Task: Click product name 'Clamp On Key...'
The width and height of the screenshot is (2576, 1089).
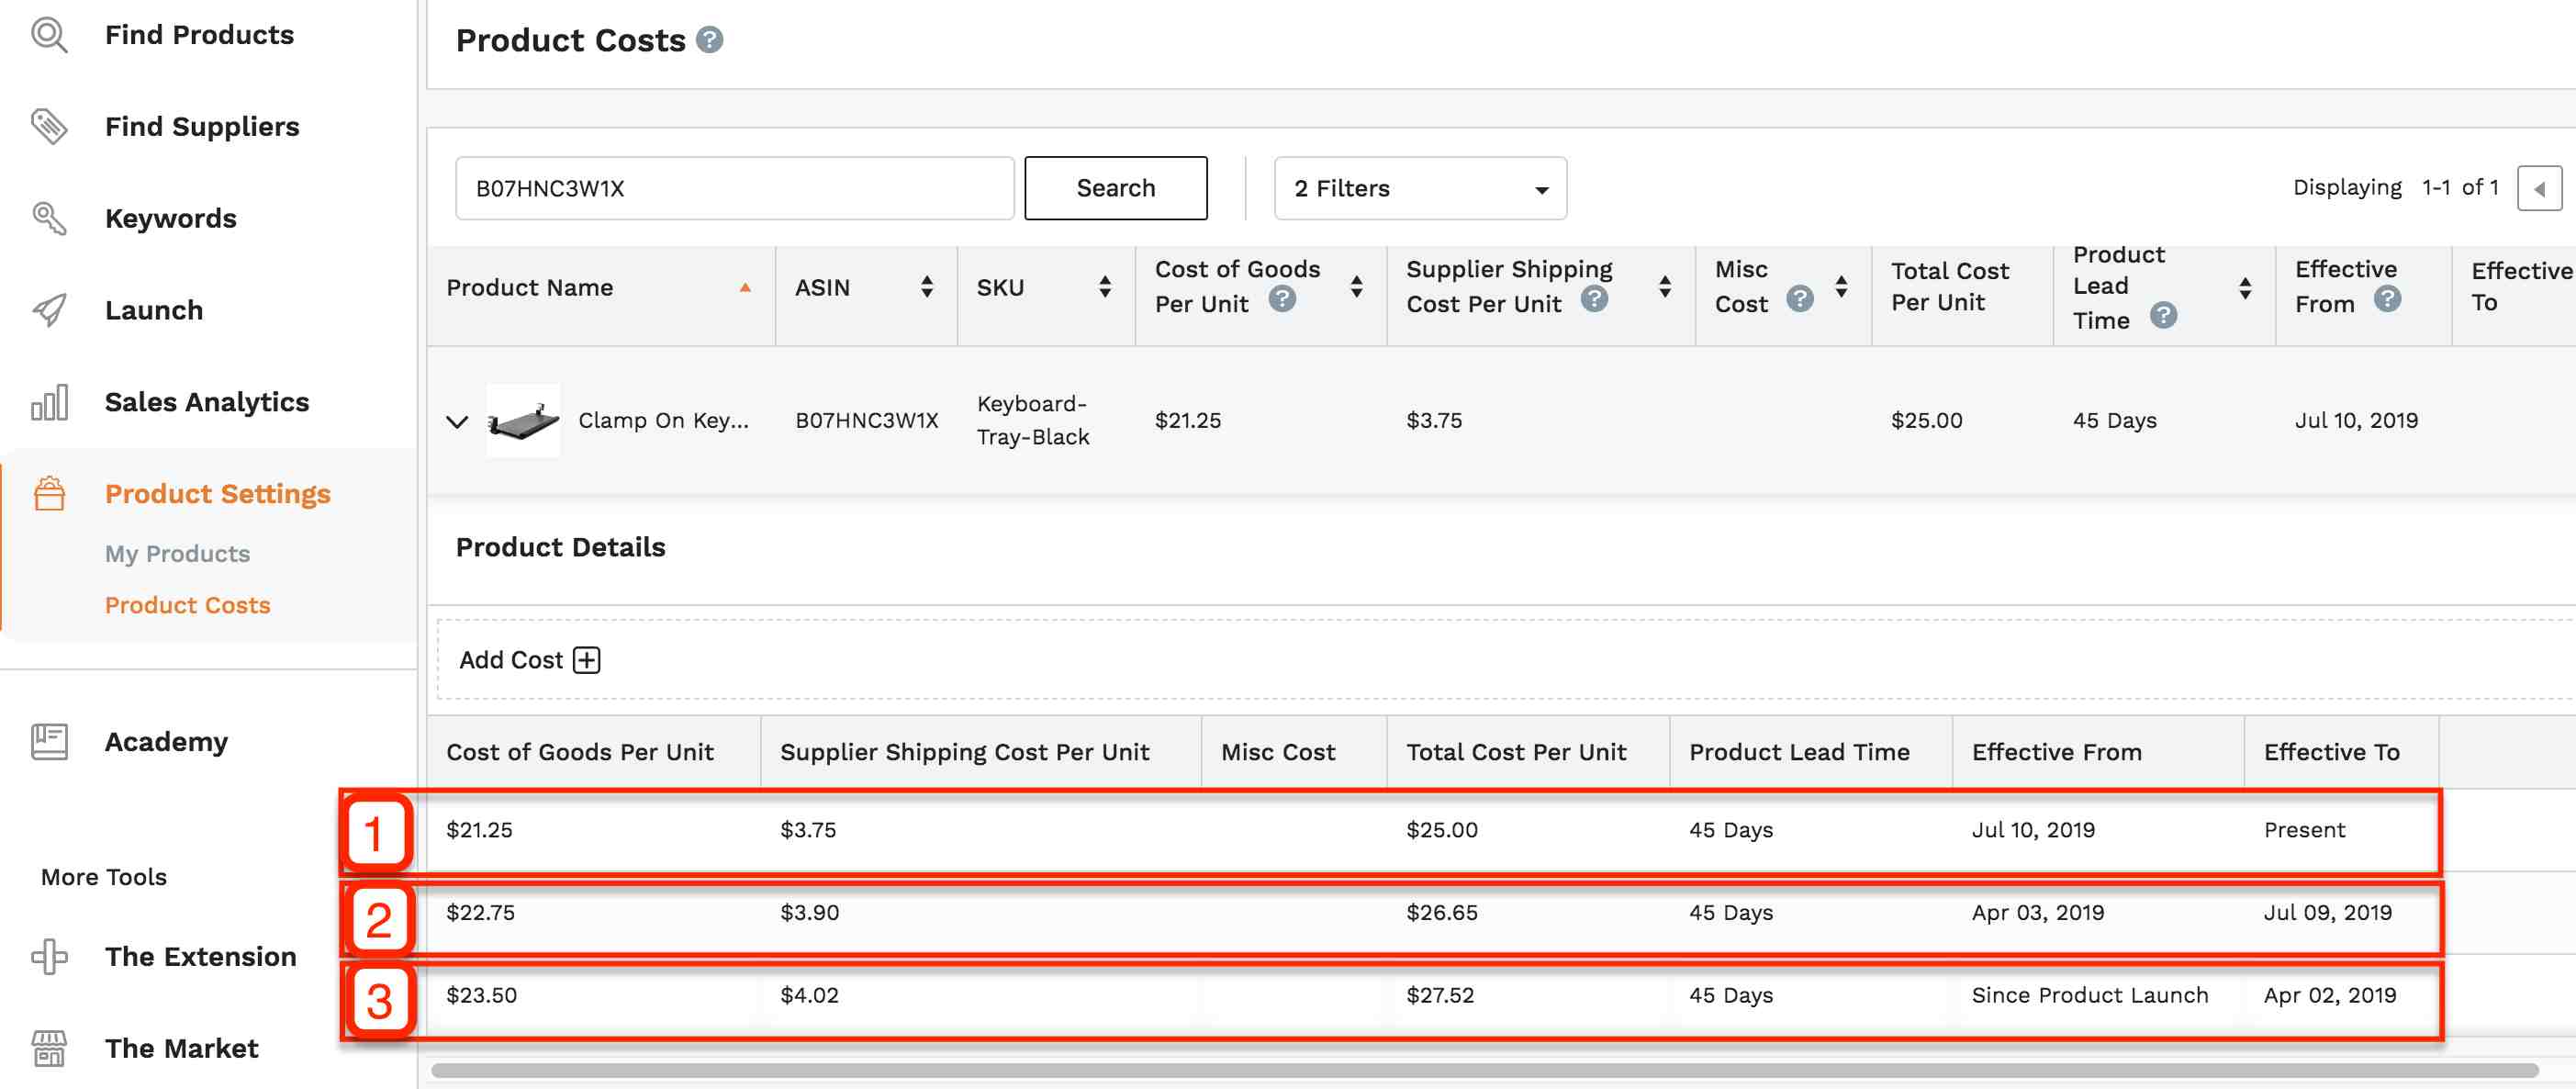Action: [663, 421]
